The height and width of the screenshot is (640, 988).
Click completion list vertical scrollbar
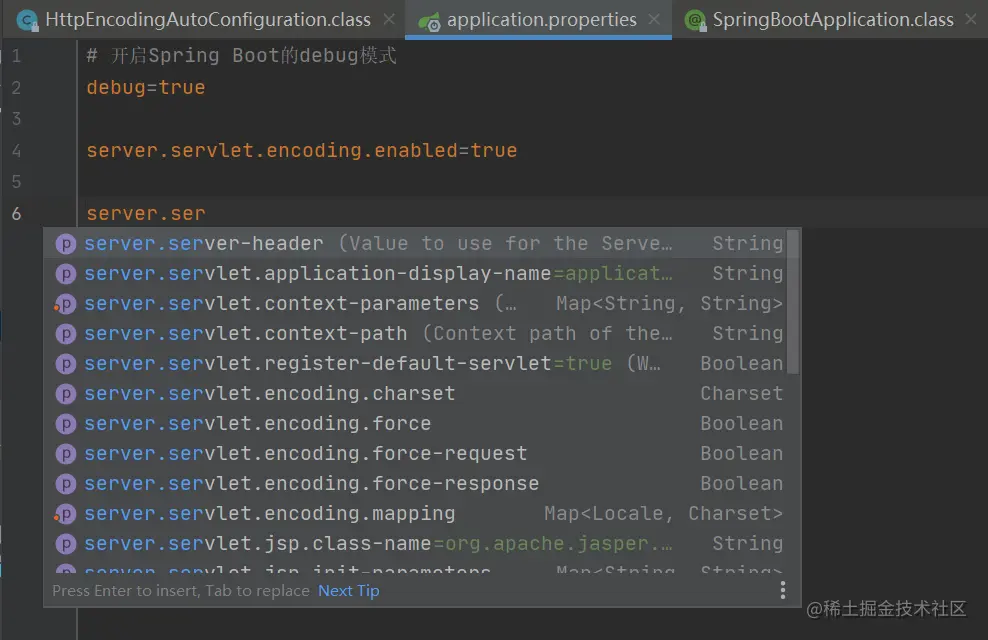793,302
